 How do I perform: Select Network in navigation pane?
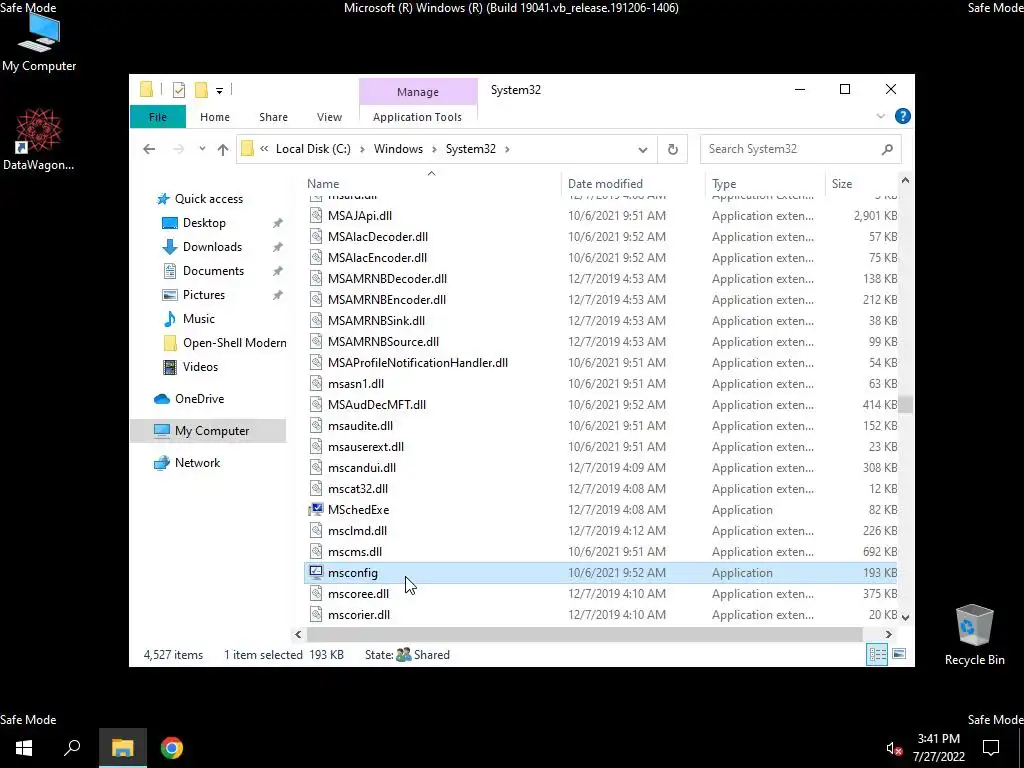197,463
